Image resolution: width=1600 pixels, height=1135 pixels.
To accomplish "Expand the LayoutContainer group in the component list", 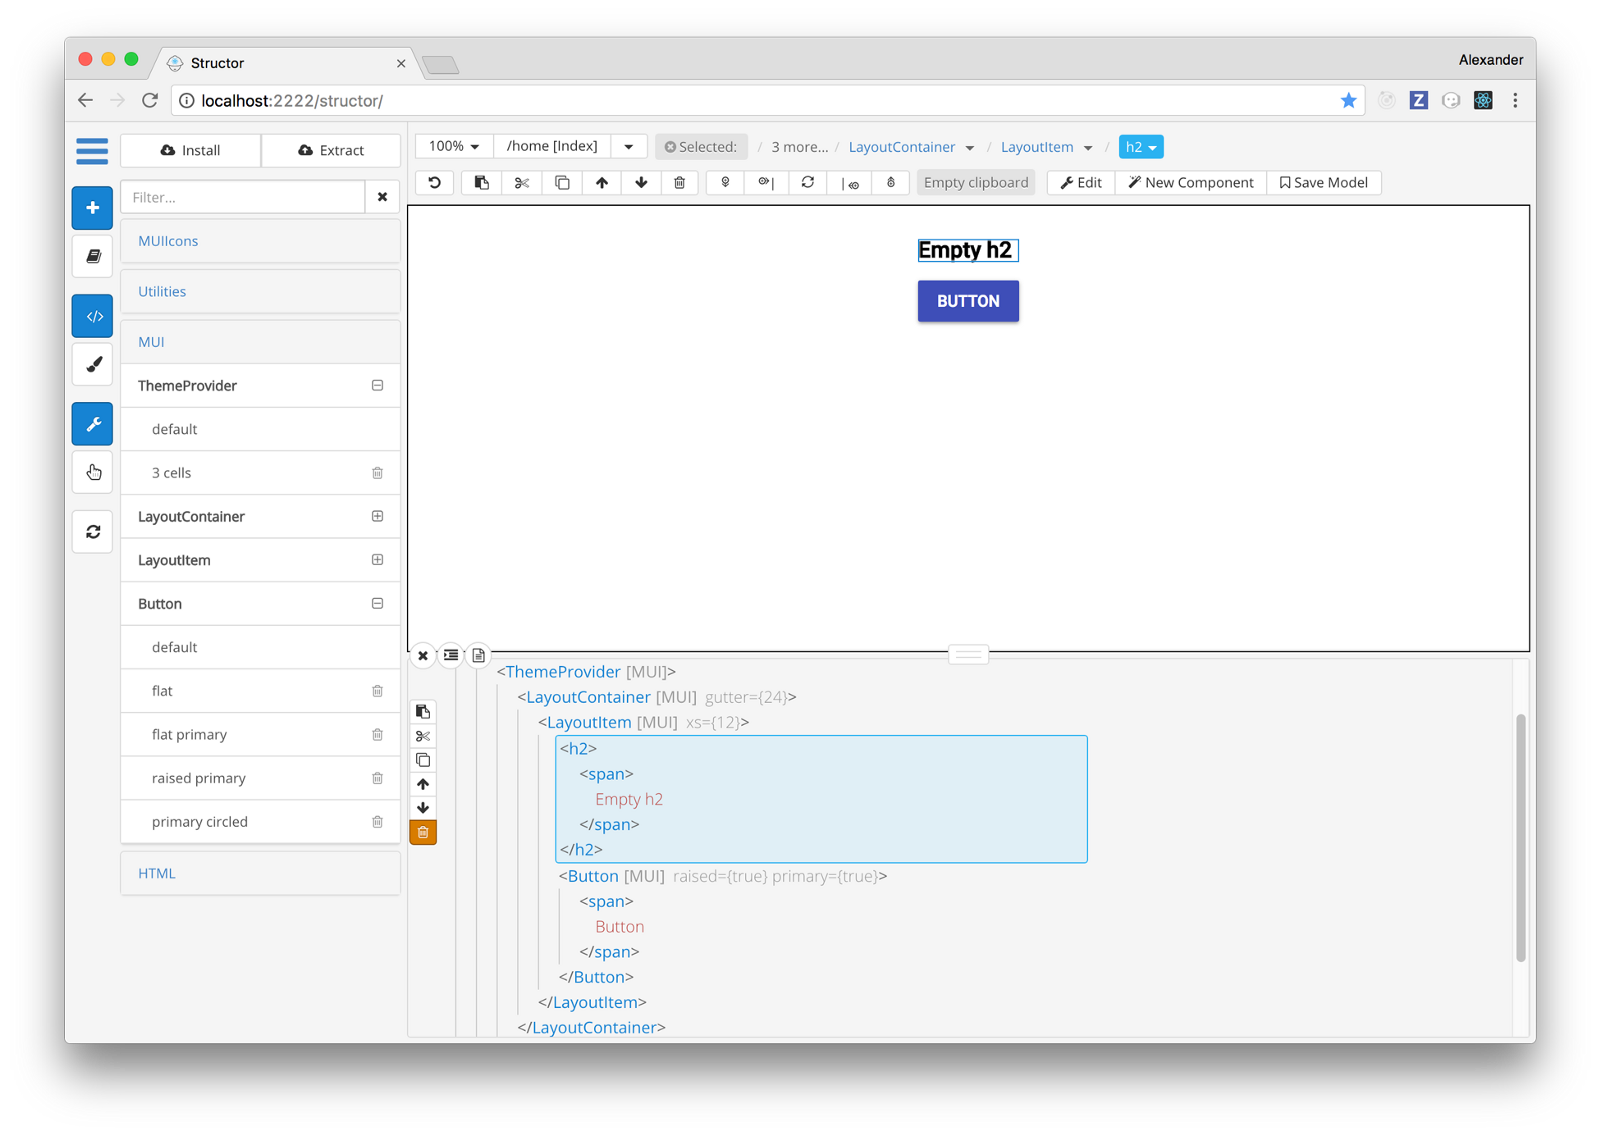I will click(x=377, y=517).
